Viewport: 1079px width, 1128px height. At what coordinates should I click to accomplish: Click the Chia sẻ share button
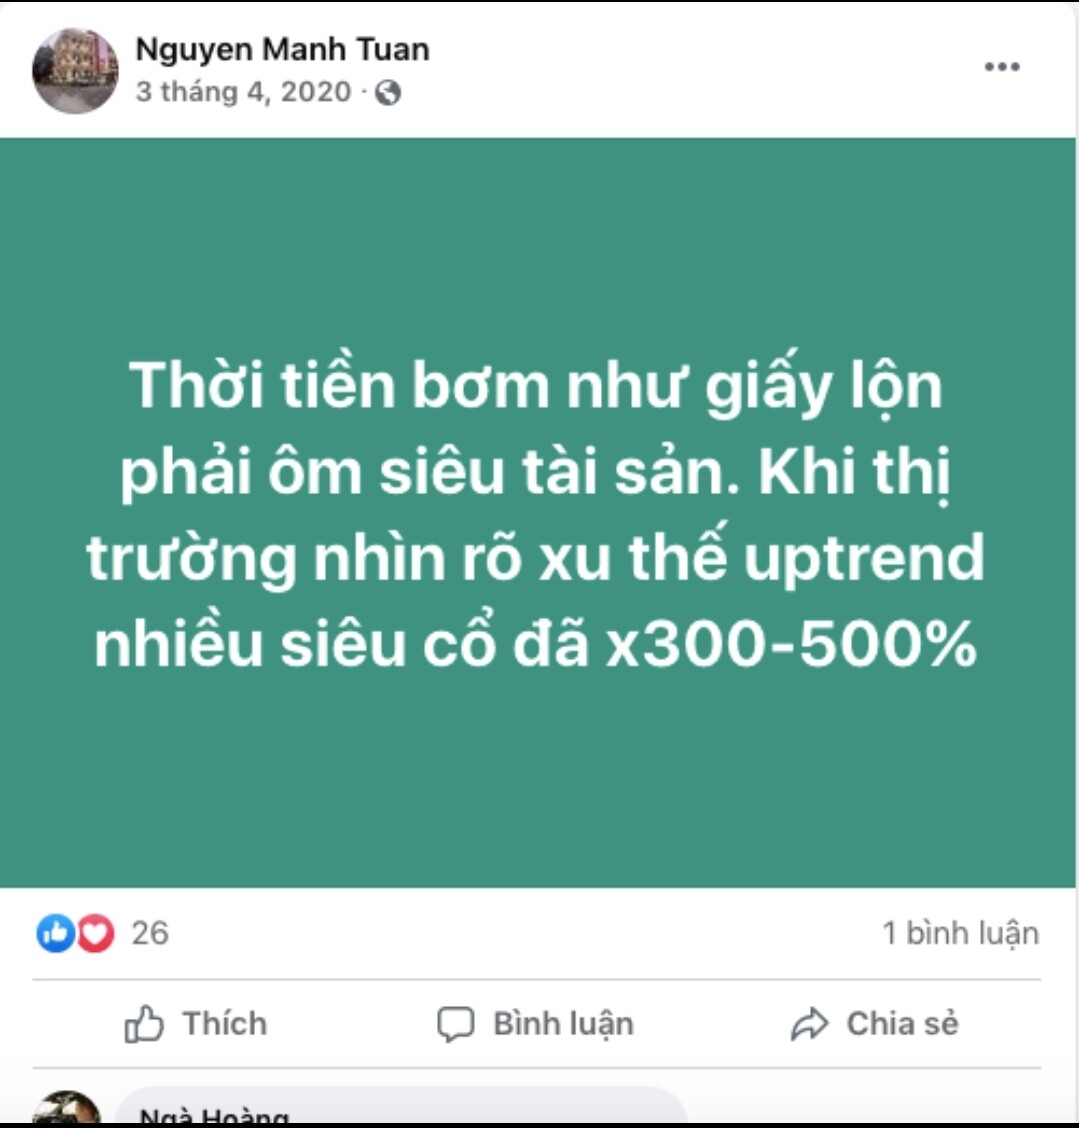(x=874, y=1024)
